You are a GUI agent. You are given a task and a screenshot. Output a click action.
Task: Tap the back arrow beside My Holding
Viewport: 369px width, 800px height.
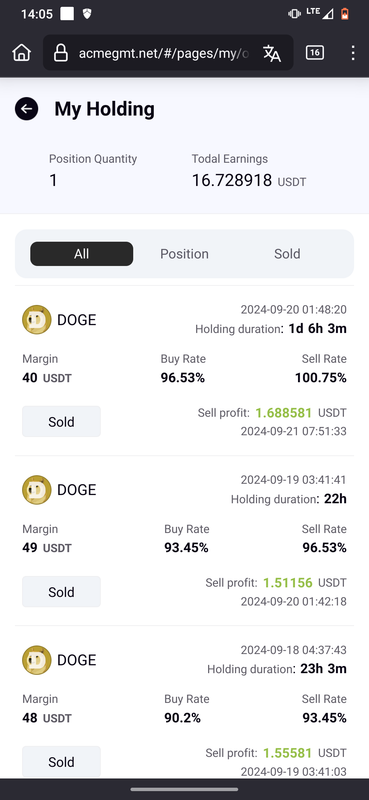point(27,109)
